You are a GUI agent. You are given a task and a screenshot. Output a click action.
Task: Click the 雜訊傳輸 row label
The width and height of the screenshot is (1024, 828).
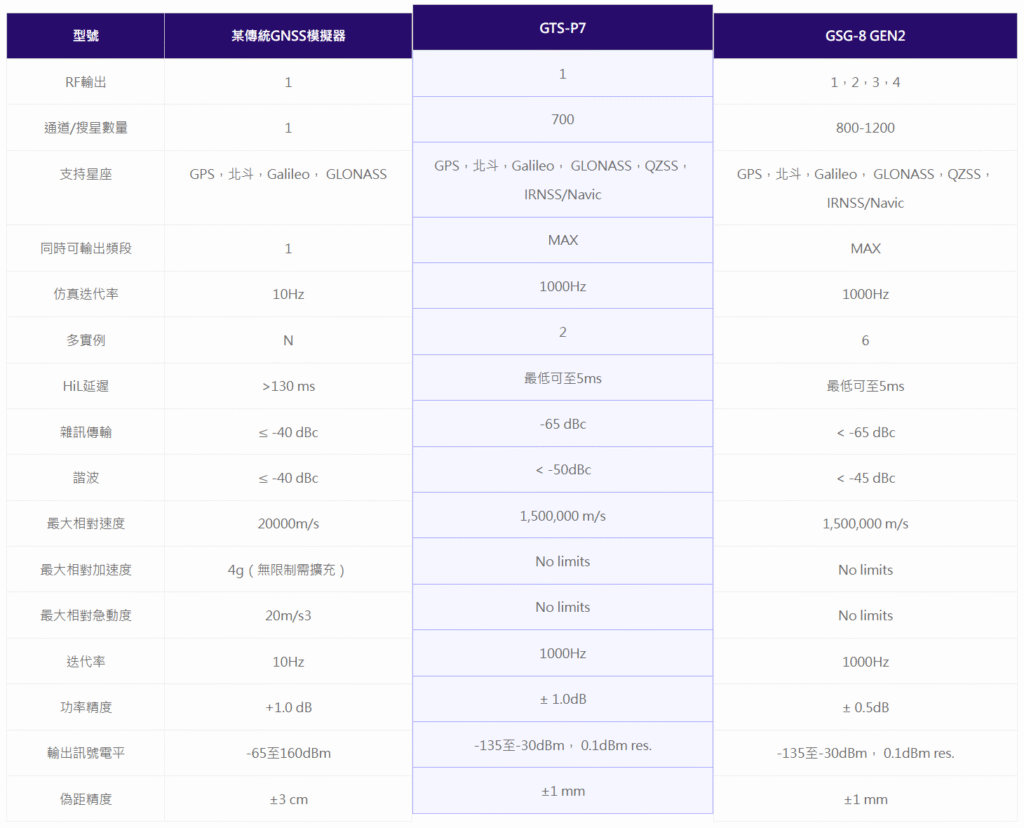pos(86,432)
